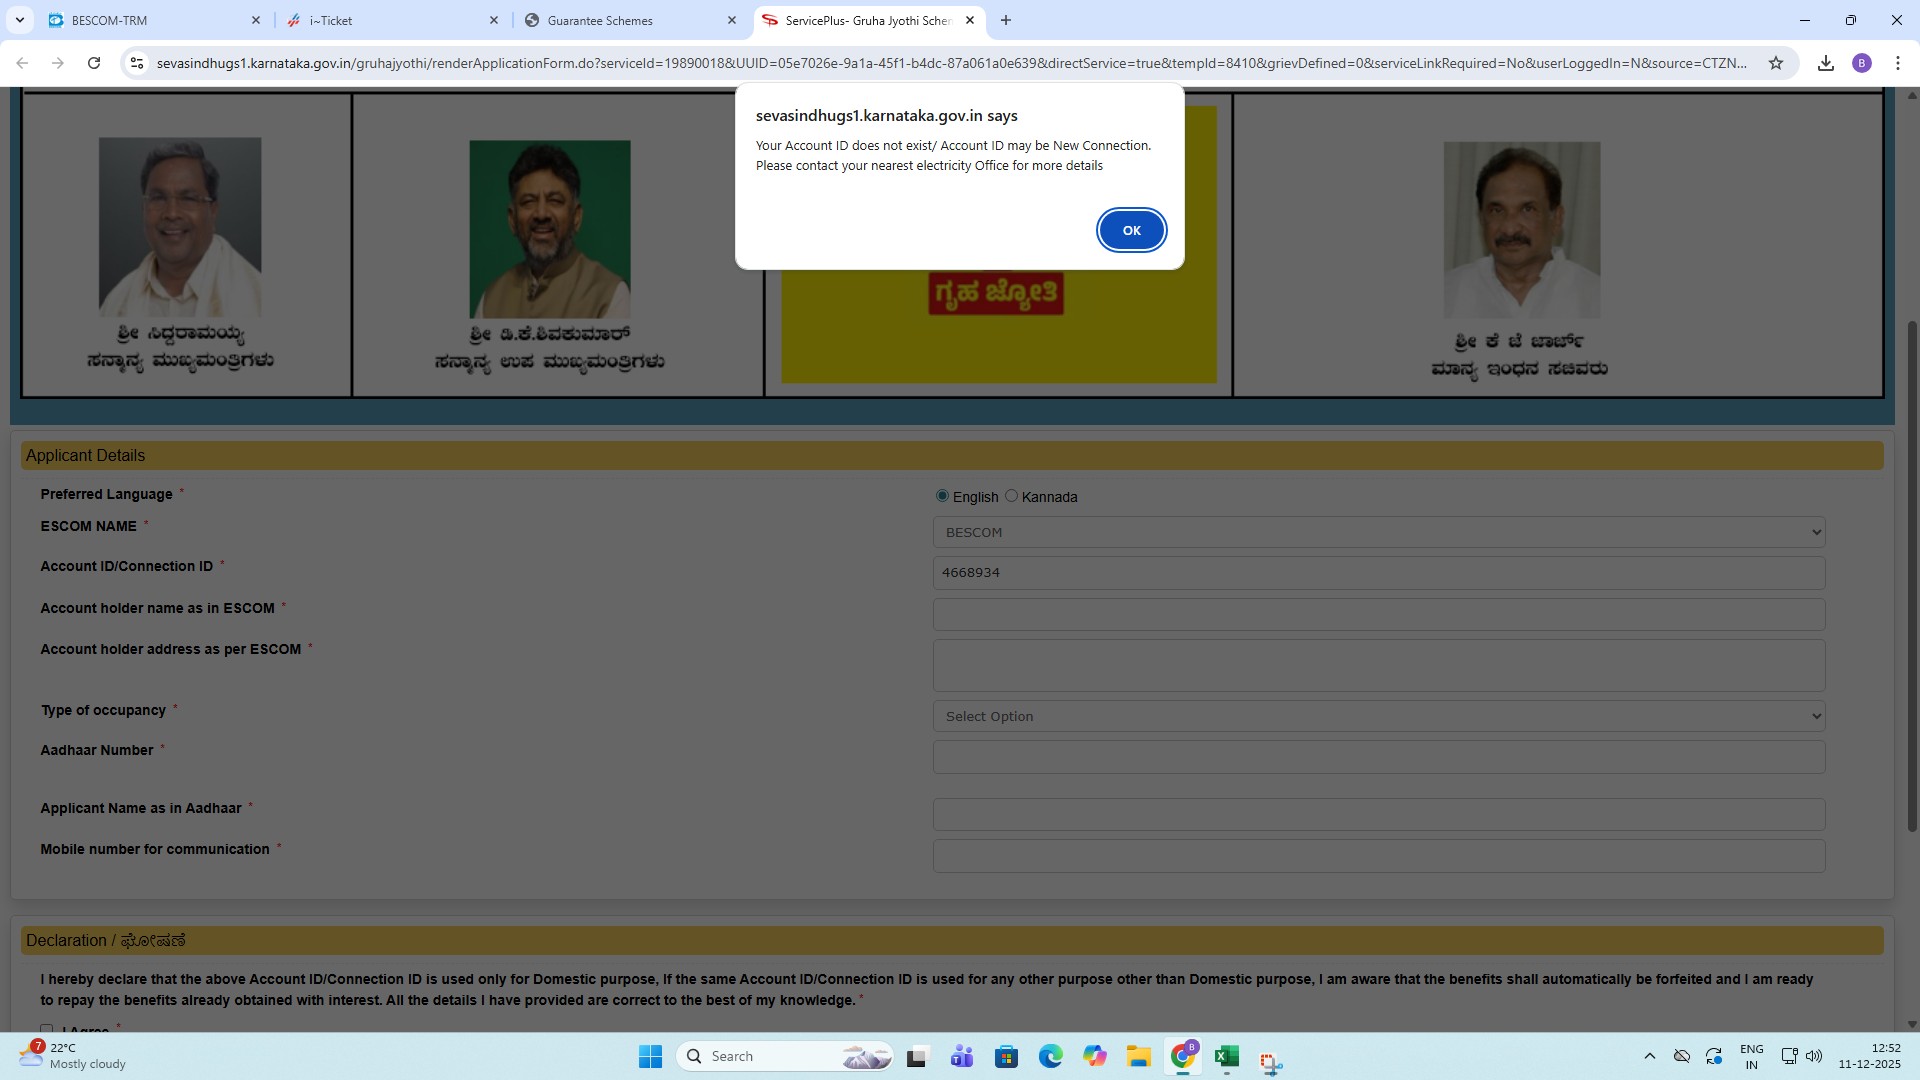Select English as preferred language
The height and width of the screenshot is (1080, 1920).
(942, 496)
